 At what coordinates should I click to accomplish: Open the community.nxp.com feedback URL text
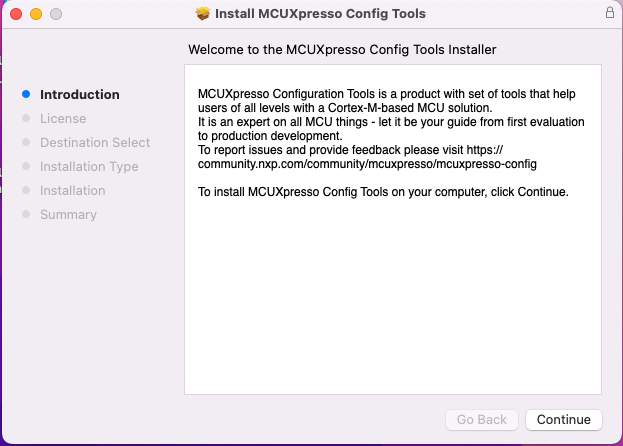(367, 157)
